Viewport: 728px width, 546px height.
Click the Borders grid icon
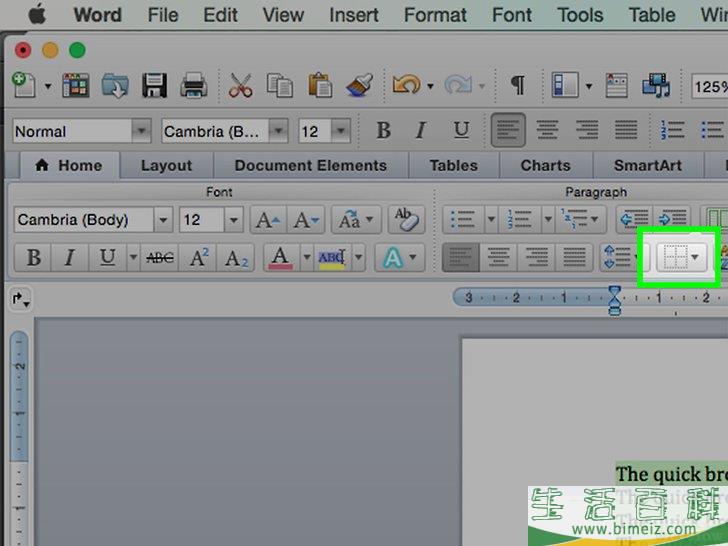click(675, 257)
